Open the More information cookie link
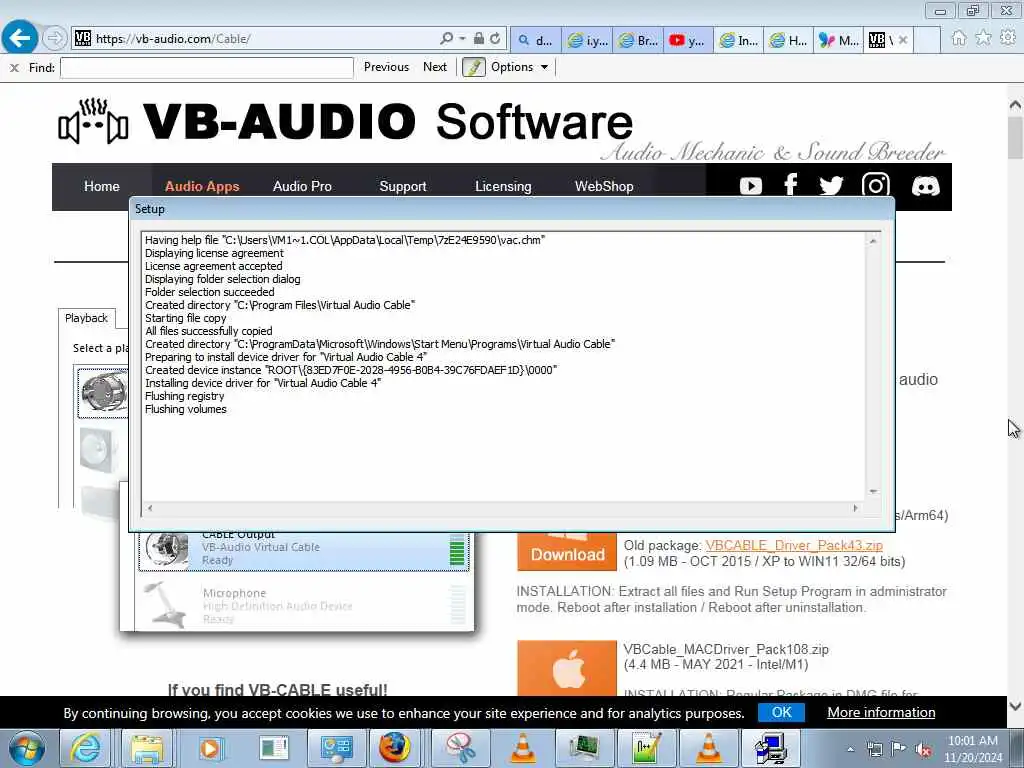The width and height of the screenshot is (1024, 768). (881, 712)
